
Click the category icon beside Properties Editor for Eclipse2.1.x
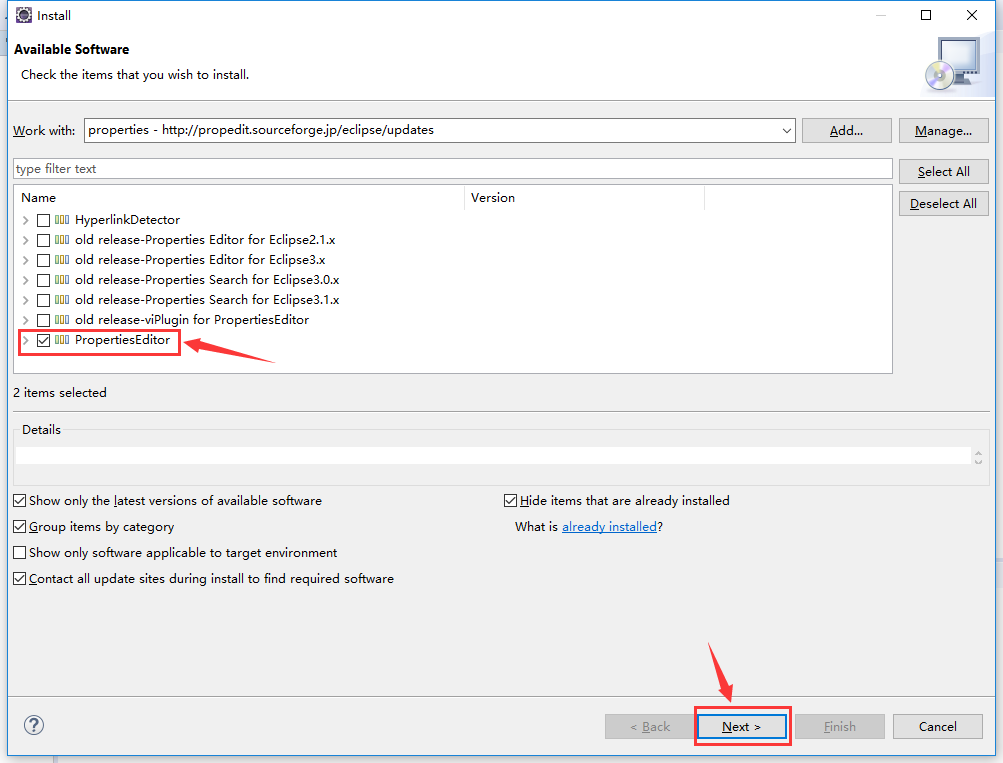[62, 240]
